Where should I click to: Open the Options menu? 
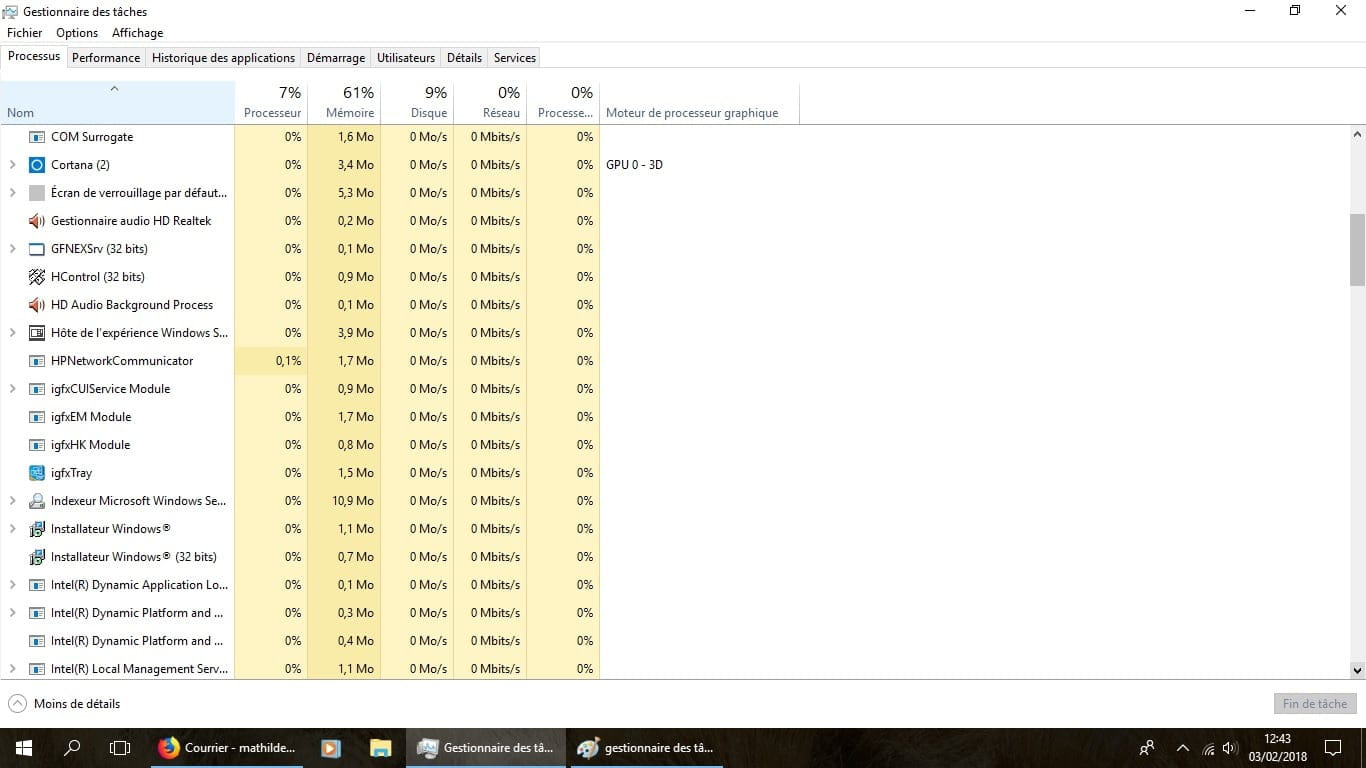(77, 33)
